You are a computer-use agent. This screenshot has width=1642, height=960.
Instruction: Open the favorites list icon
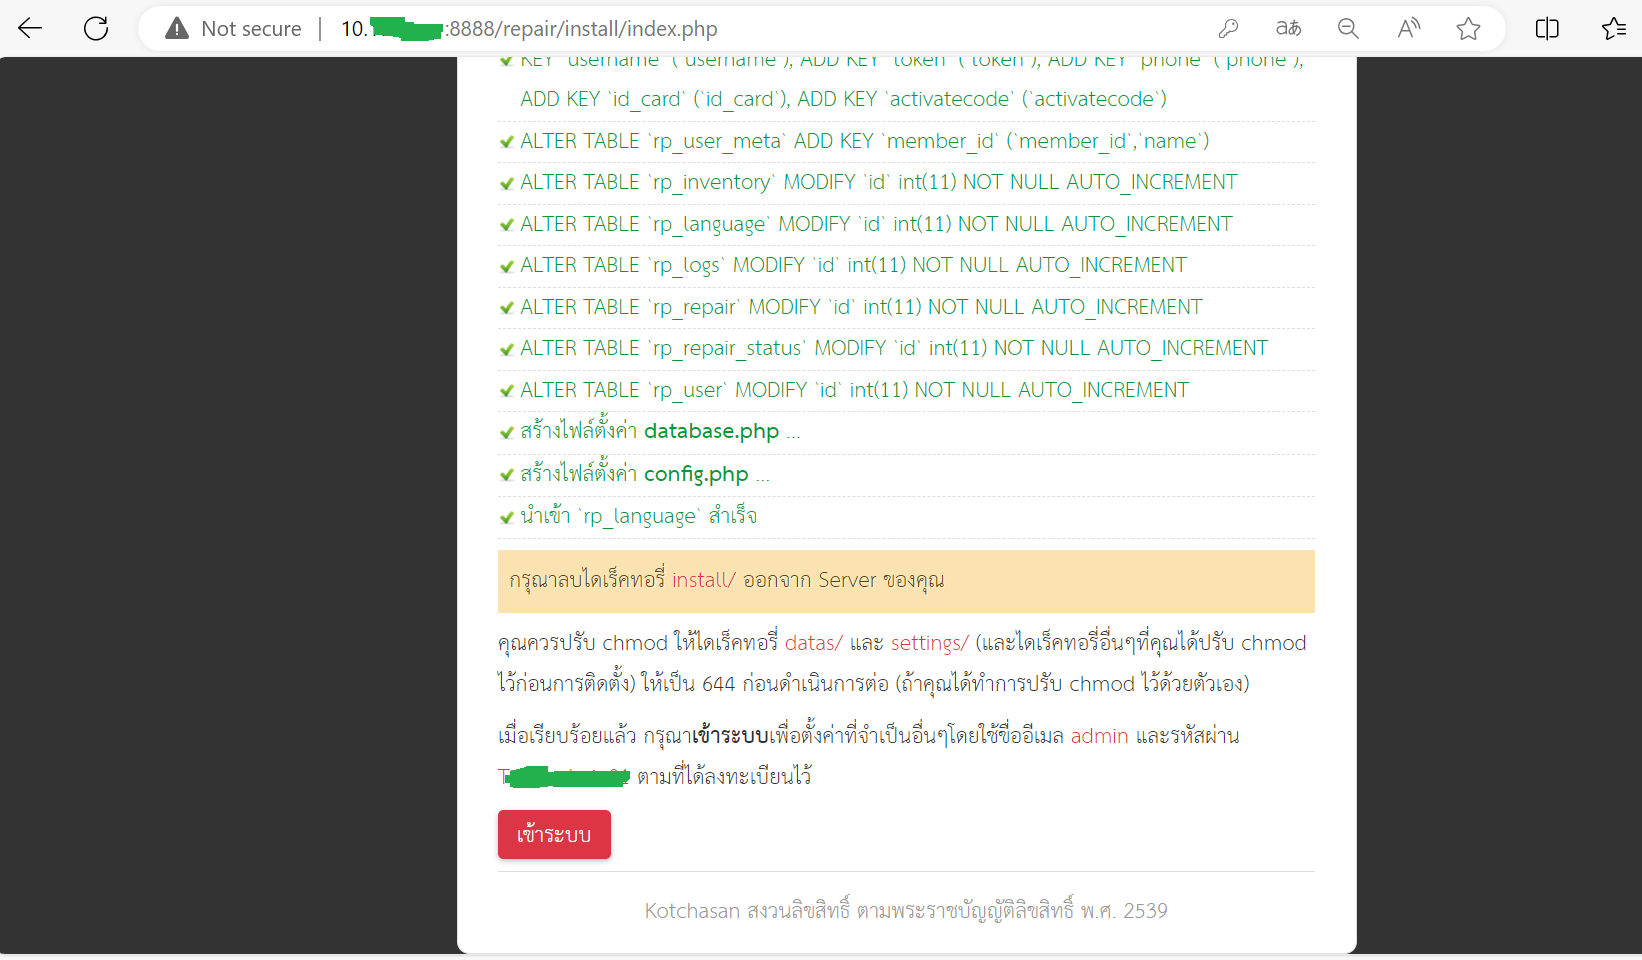pos(1613,29)
